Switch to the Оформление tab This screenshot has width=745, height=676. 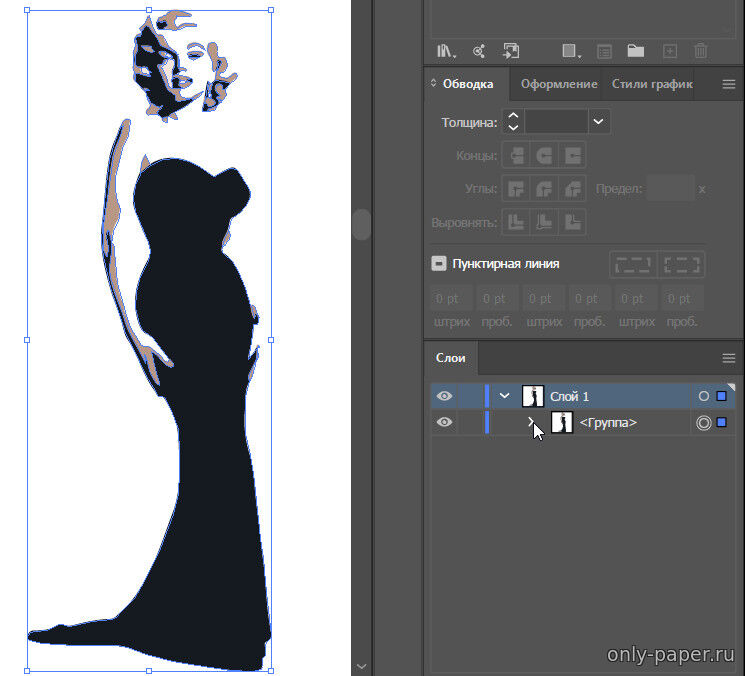[x=559, y=84]
